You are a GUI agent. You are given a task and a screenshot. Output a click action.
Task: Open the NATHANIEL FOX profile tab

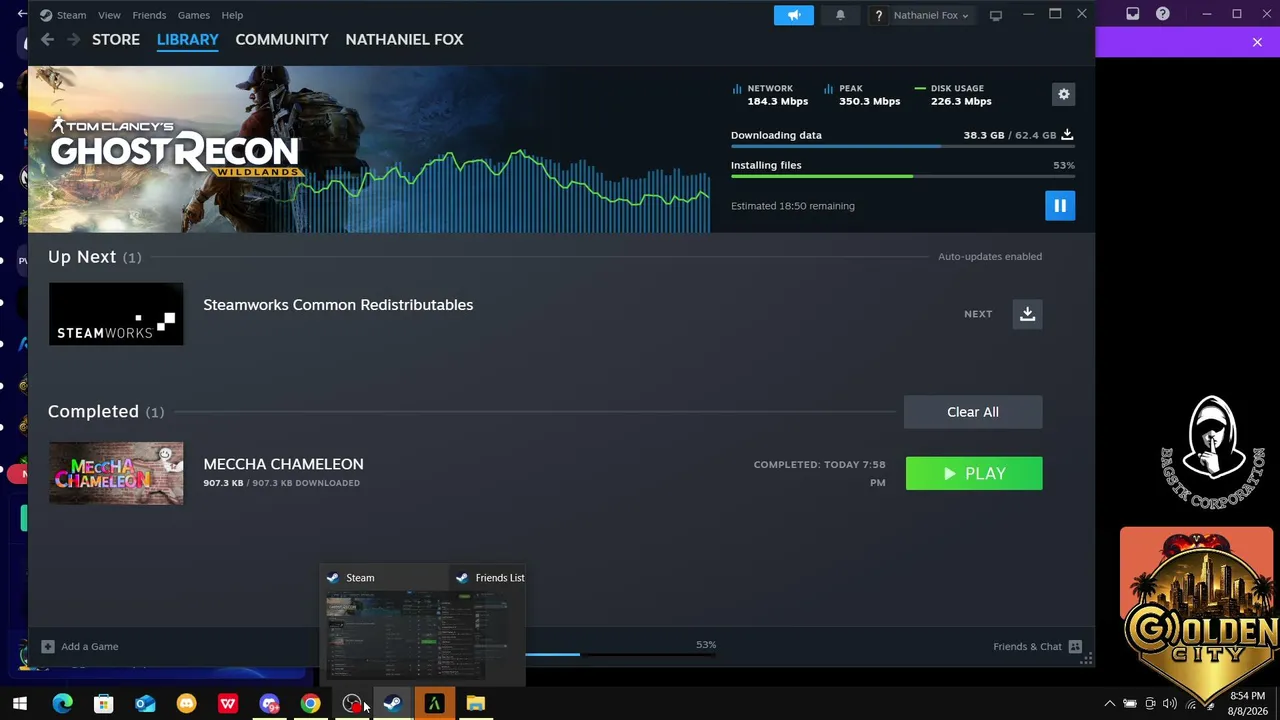[404, 39]
